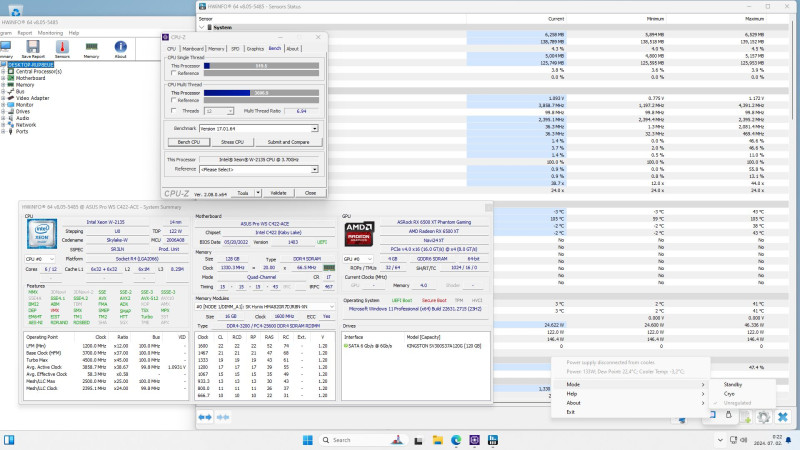This screenshot has width=800, height=450.
Task: Open Benchmark version dropdown in CPU-Z
Action: pos(314,129)
